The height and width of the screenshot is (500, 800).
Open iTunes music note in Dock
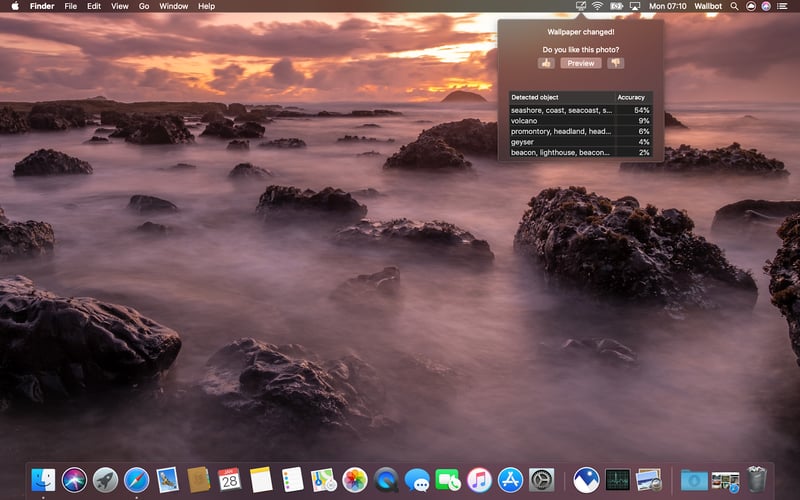479,480
